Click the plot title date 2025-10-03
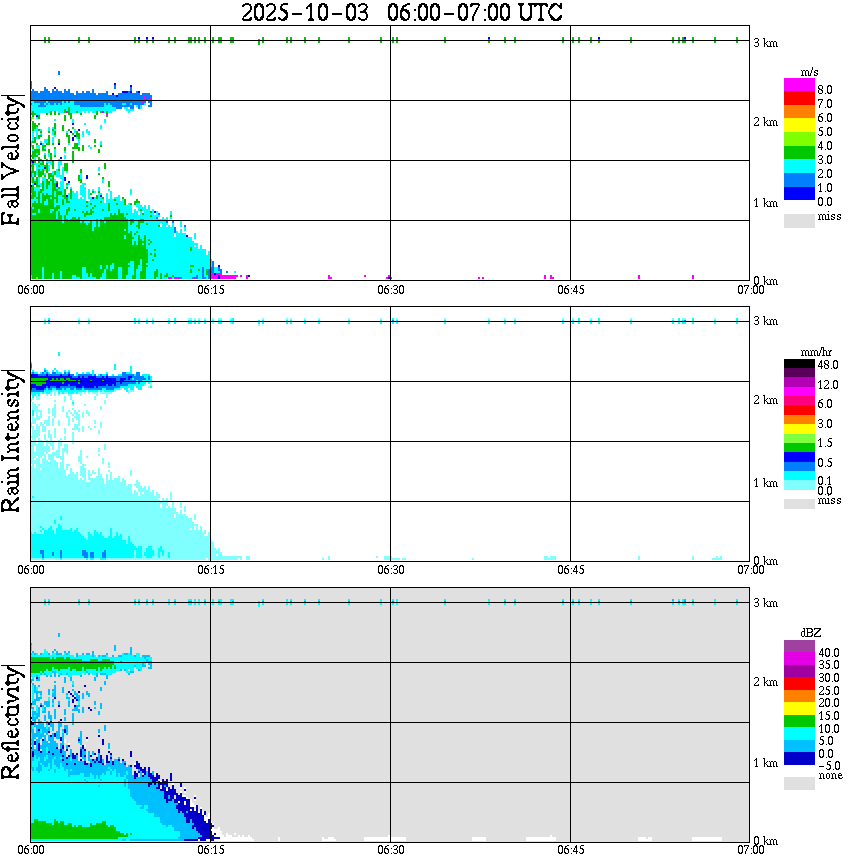 point(304,13)
